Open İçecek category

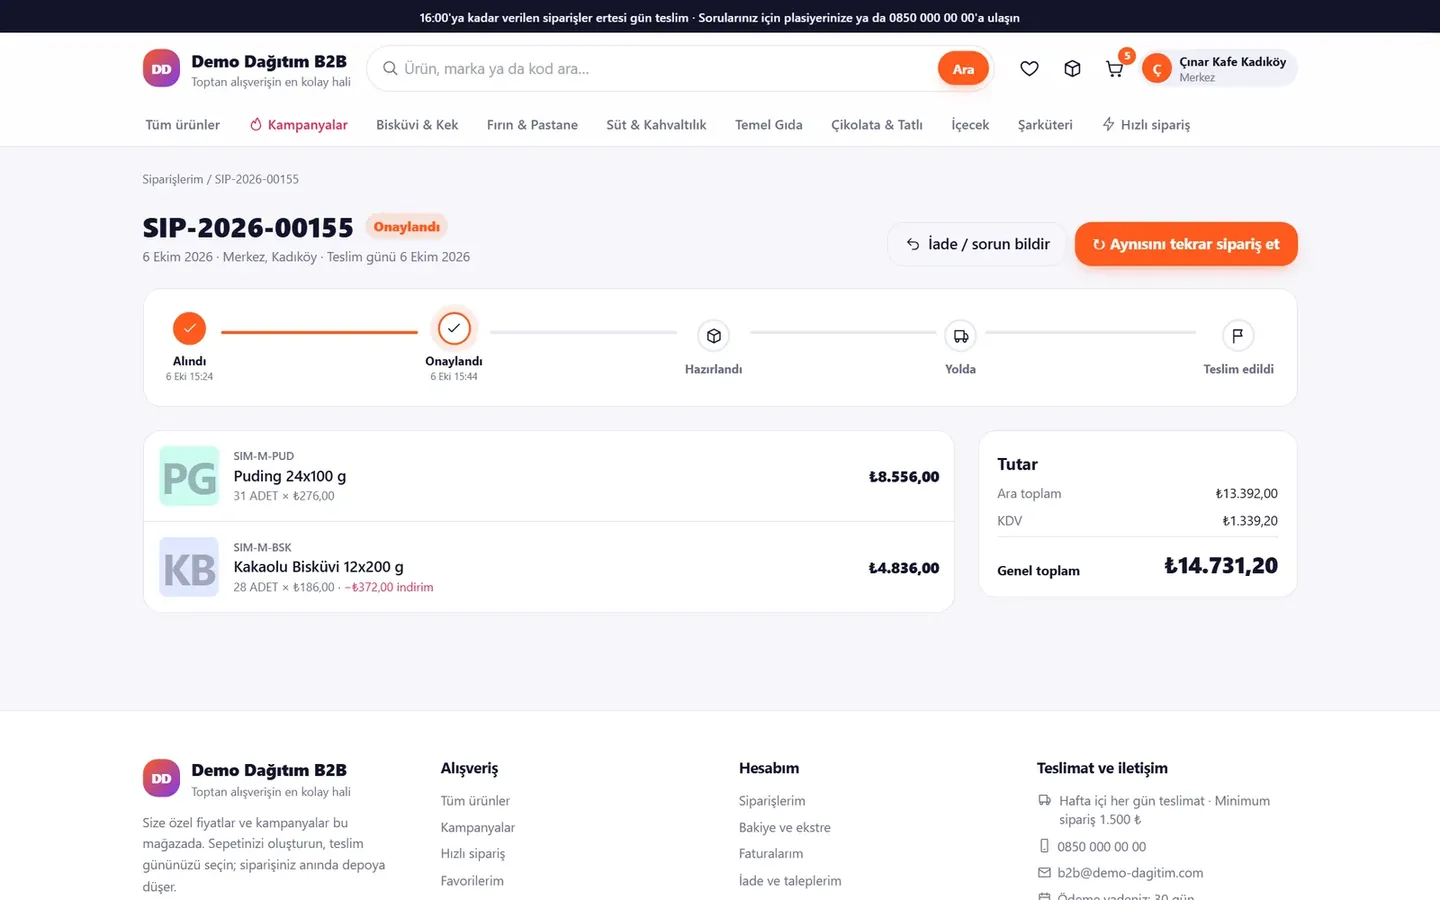point(970,125)
